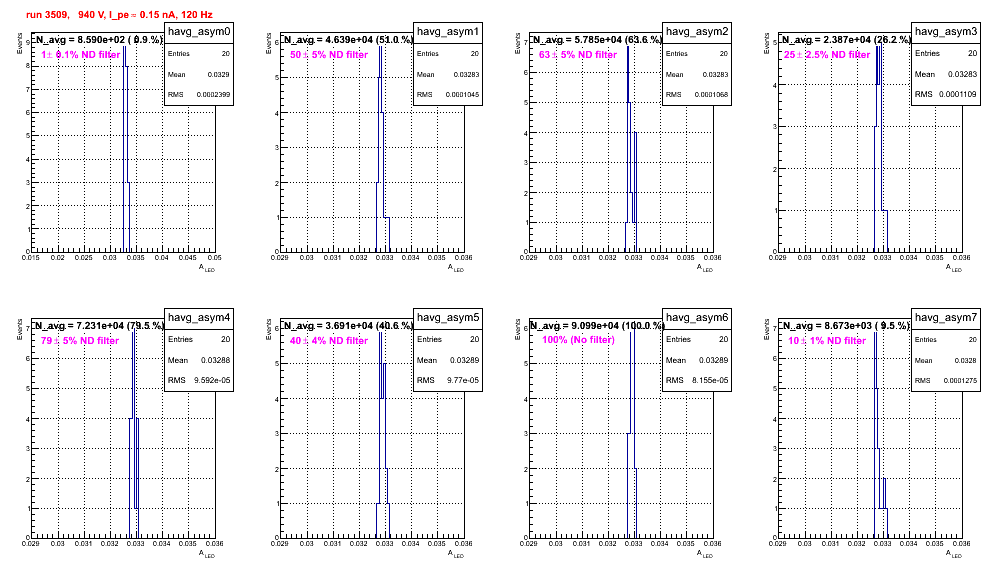
Task: Select the havg_asym5 stats box title
Action: (448, 318)
